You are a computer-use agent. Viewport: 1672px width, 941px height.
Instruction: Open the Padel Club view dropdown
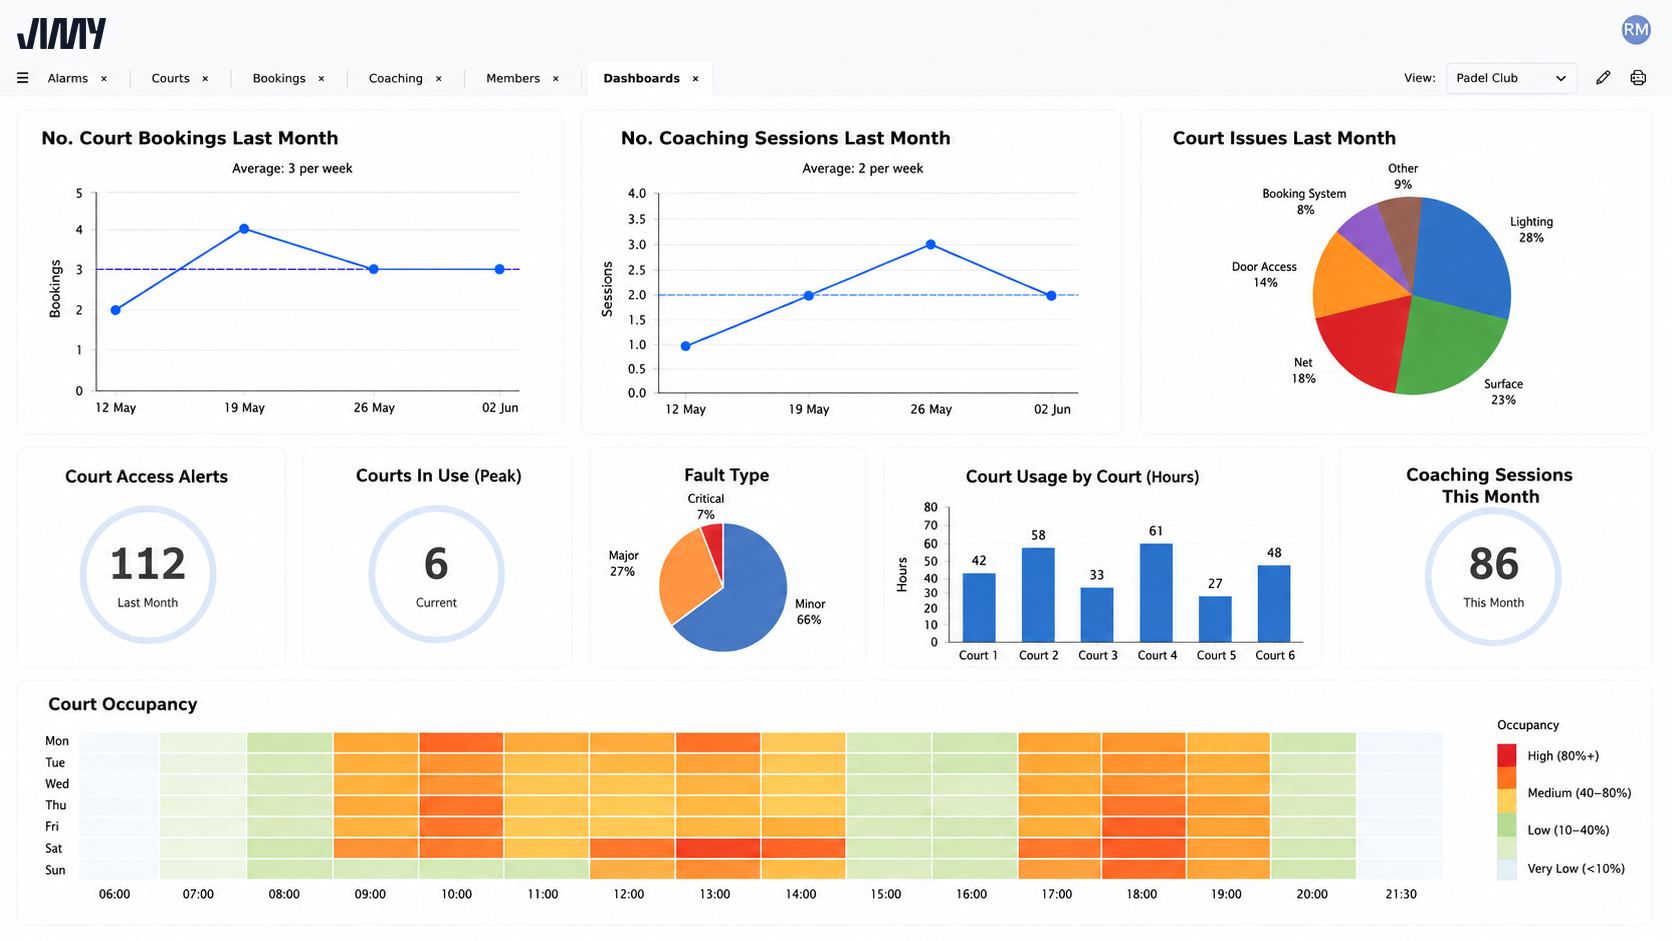click(x=1511, y=78)
